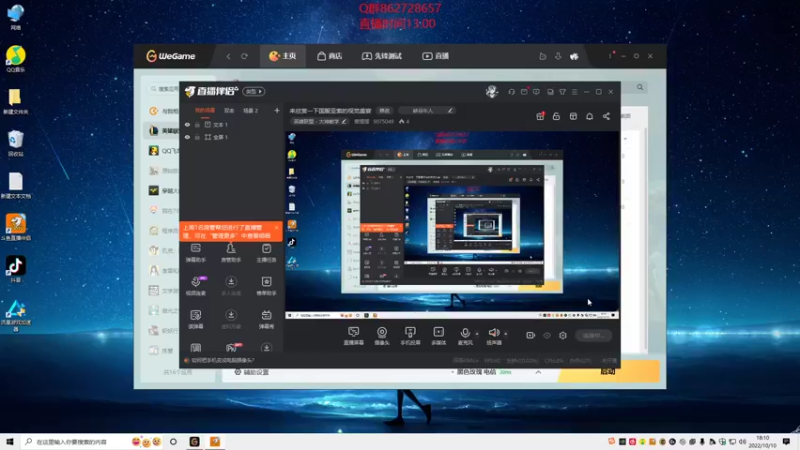The width and height of the screenshot is (800, 450).
Task: Open the user avatar in 直播伴侣 title bar
Action: [x=492, y=92]
